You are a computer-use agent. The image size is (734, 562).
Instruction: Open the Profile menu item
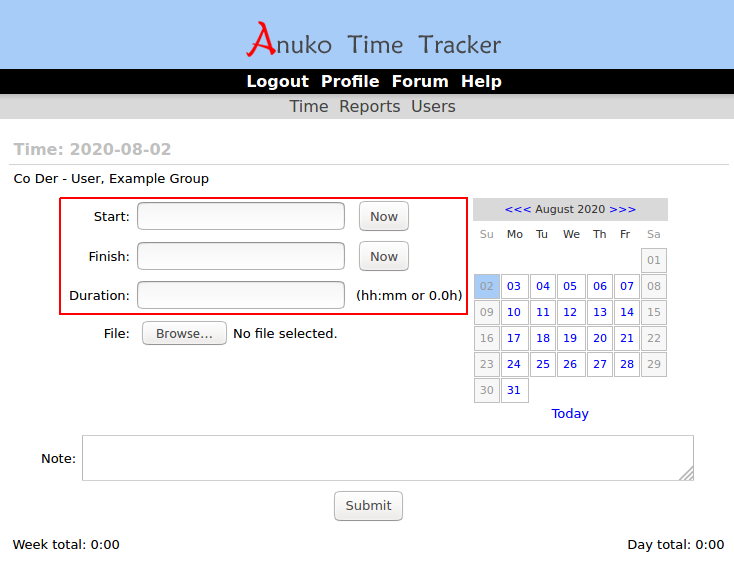coord(350,82)
